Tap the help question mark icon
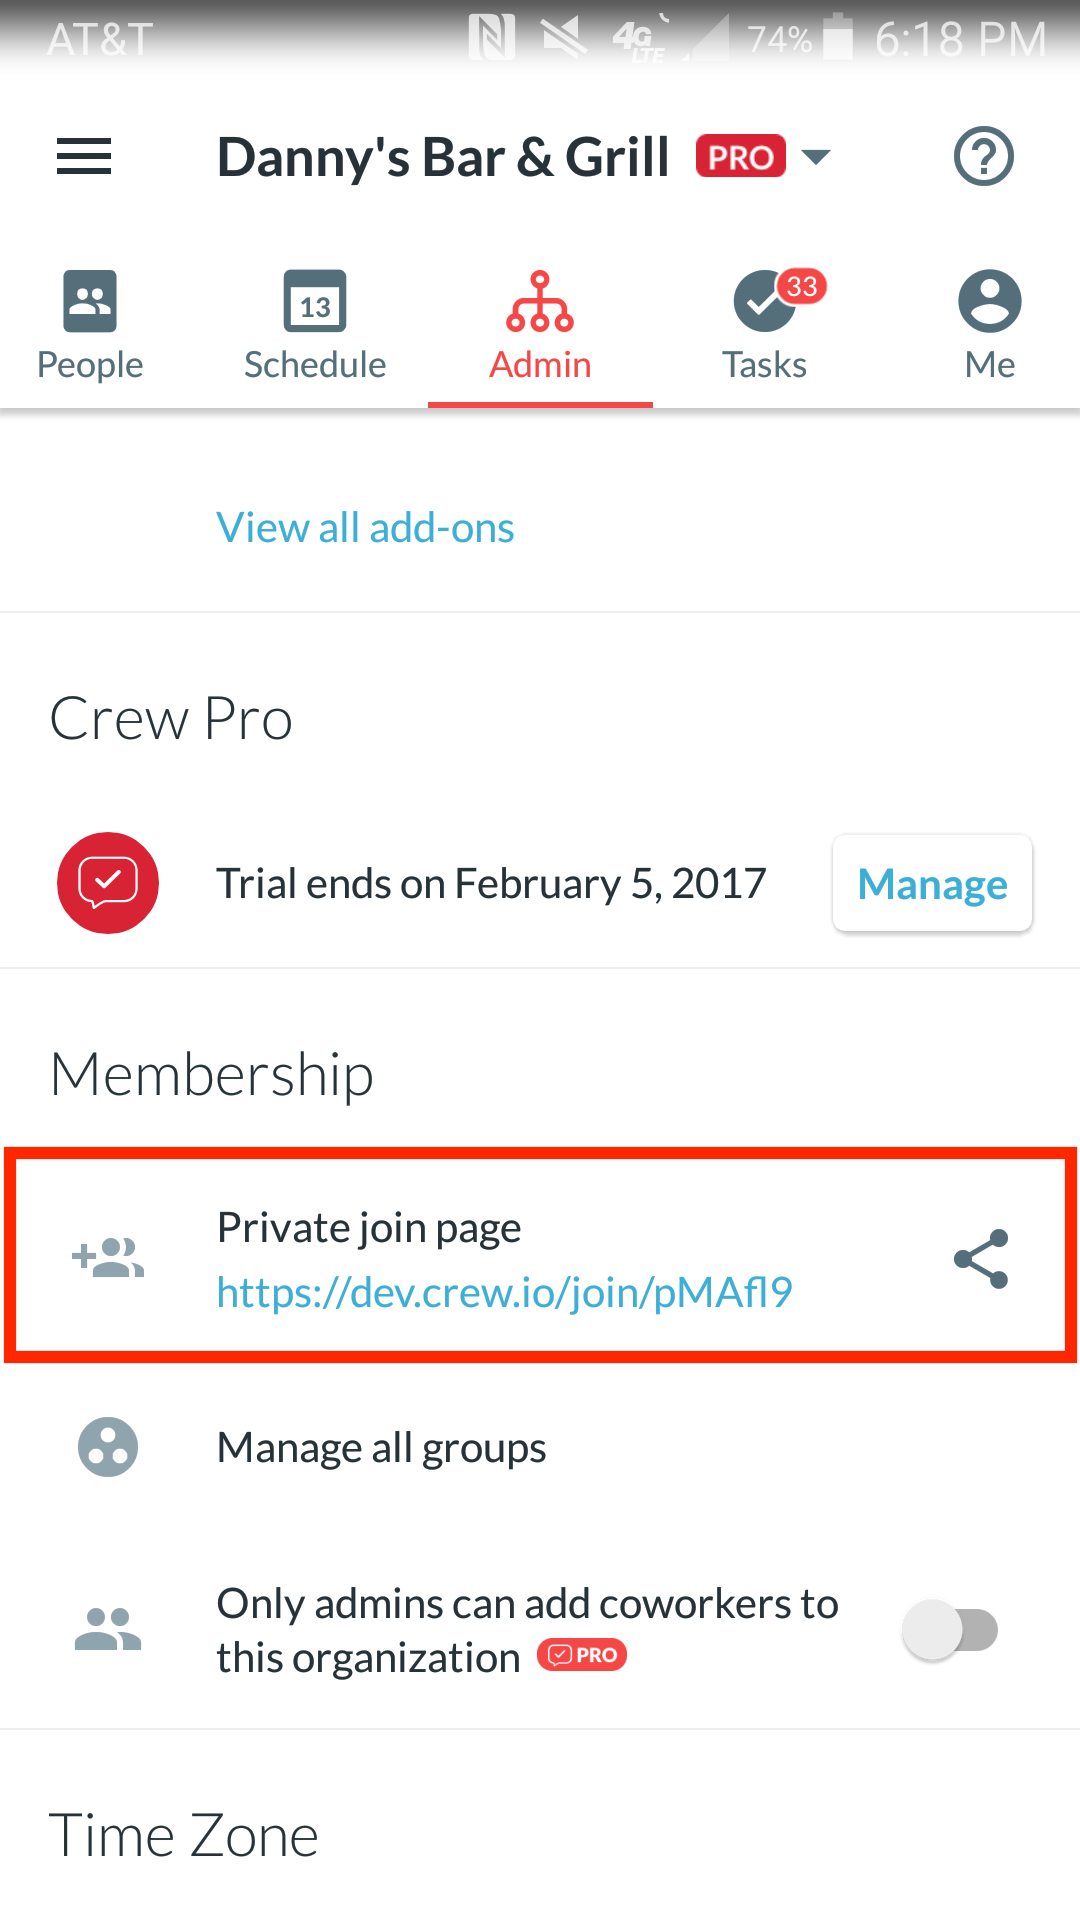The width and height of the screenshot is (1080, 1920). tap(984, 157)
